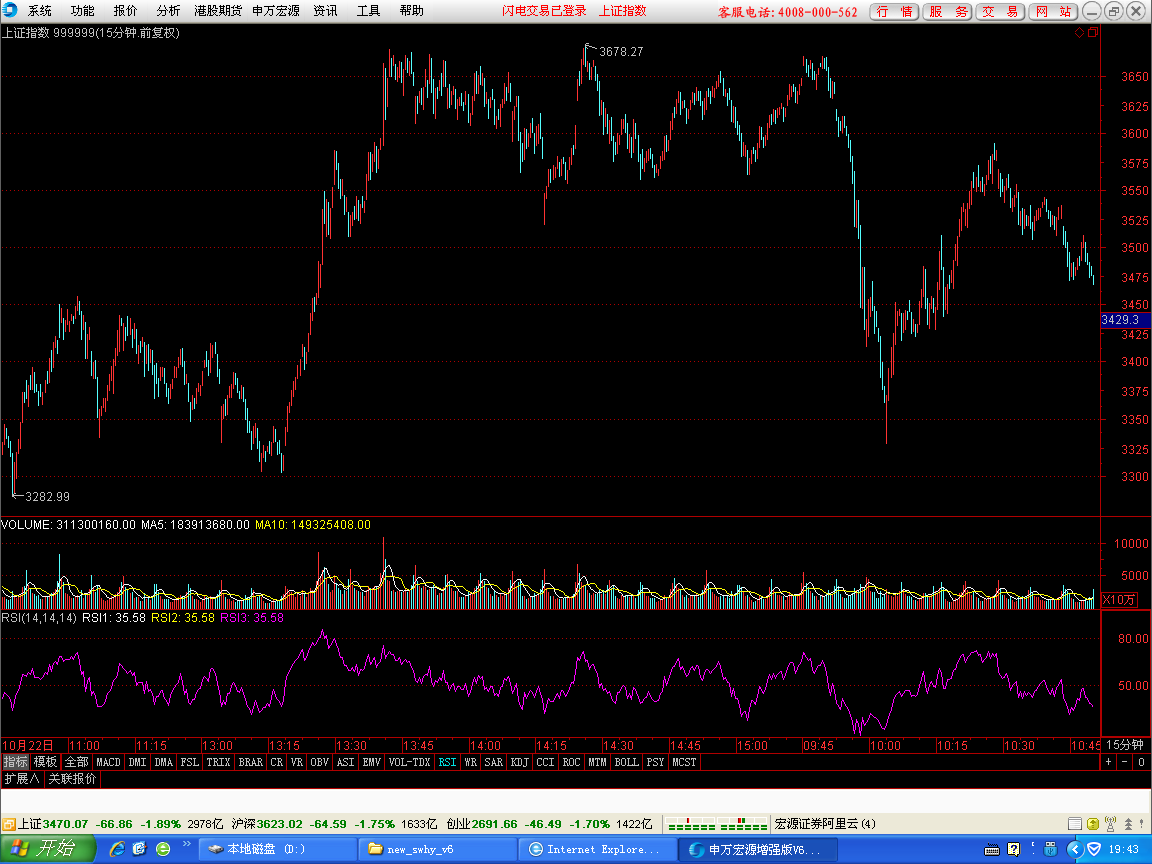Switch to the VOL-TDX indicator
Image resolution: width=1152 pixels, height=864 pixels.
point(409,762)
